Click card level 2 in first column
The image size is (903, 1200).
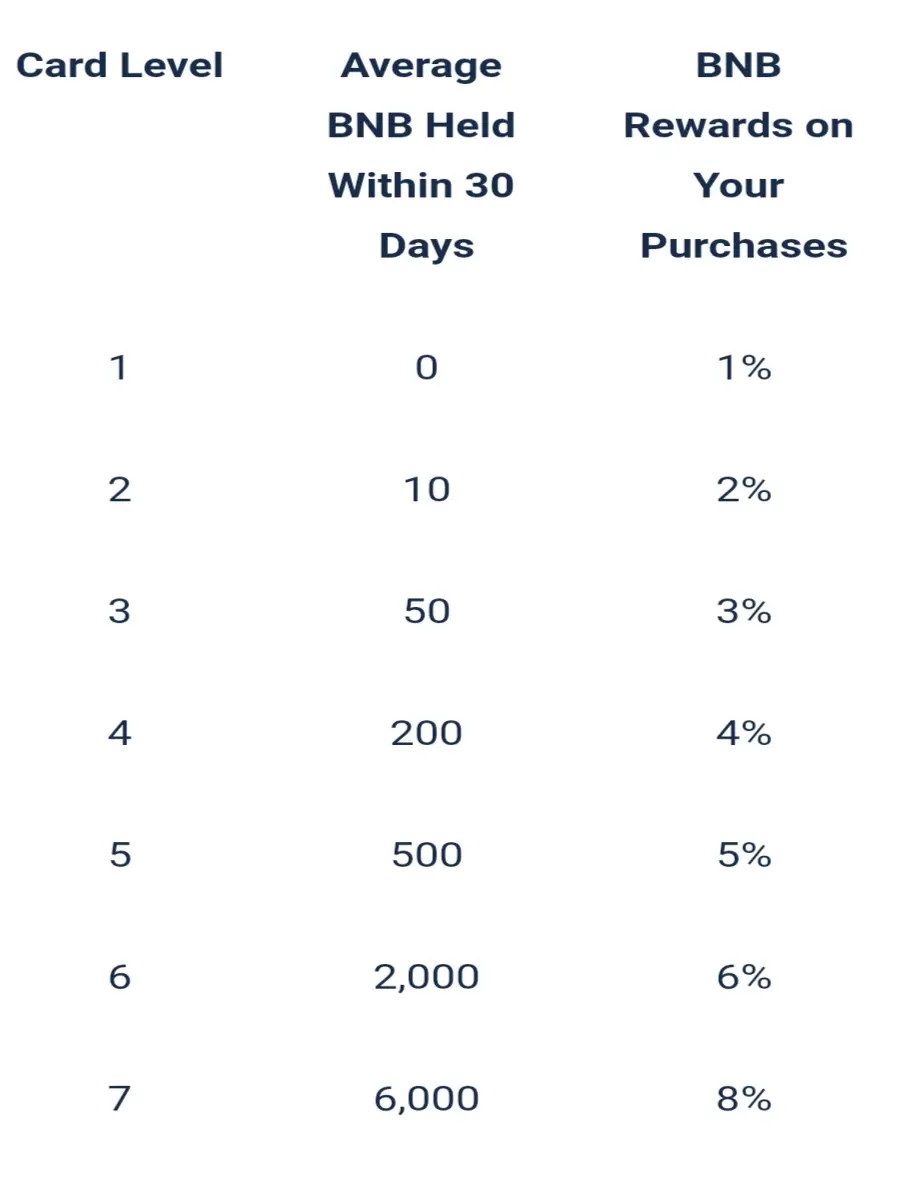(x=119, y=490)
